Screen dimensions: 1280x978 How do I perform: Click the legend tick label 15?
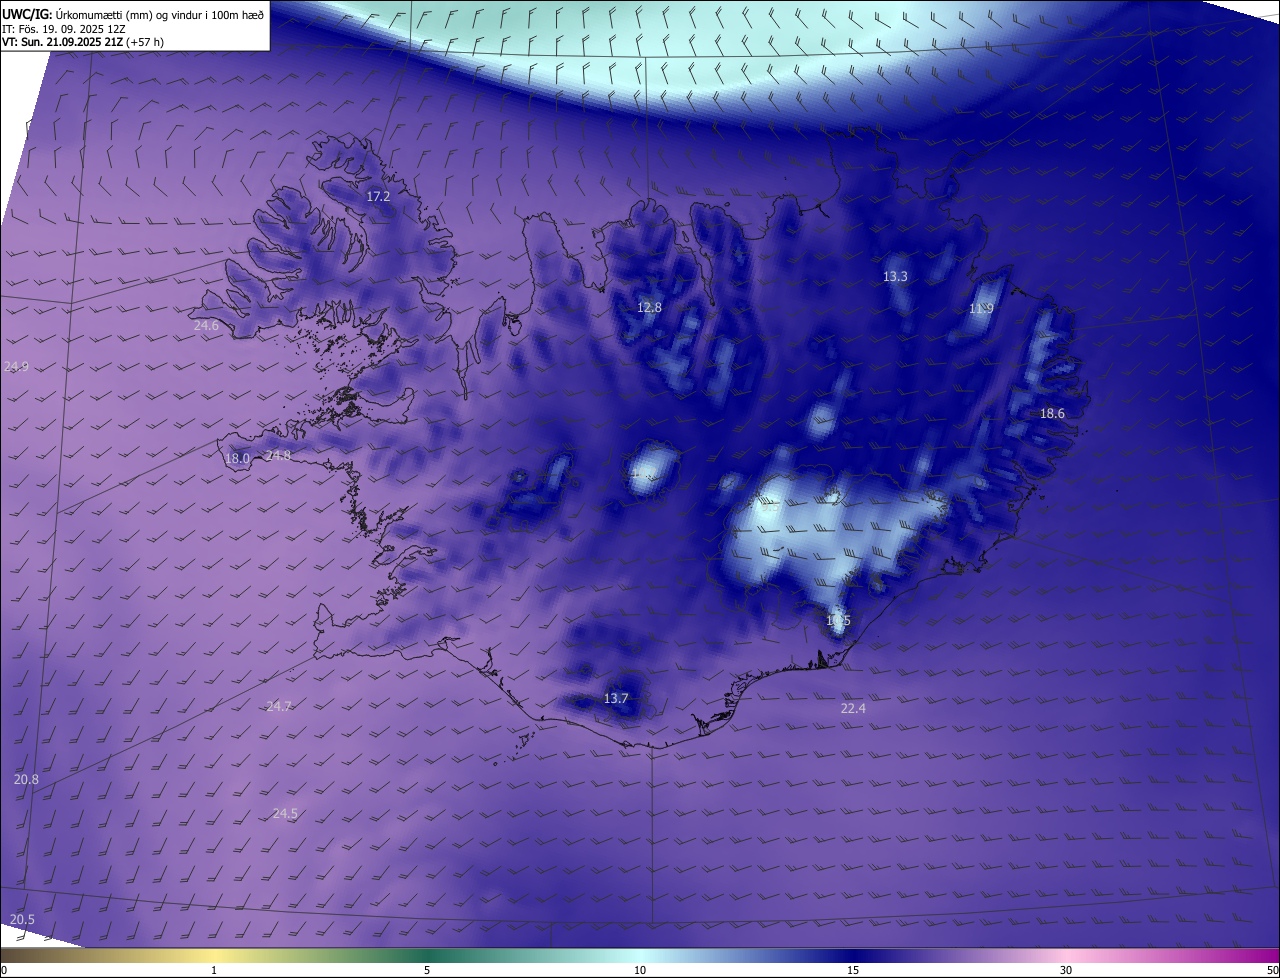(853, 970)
